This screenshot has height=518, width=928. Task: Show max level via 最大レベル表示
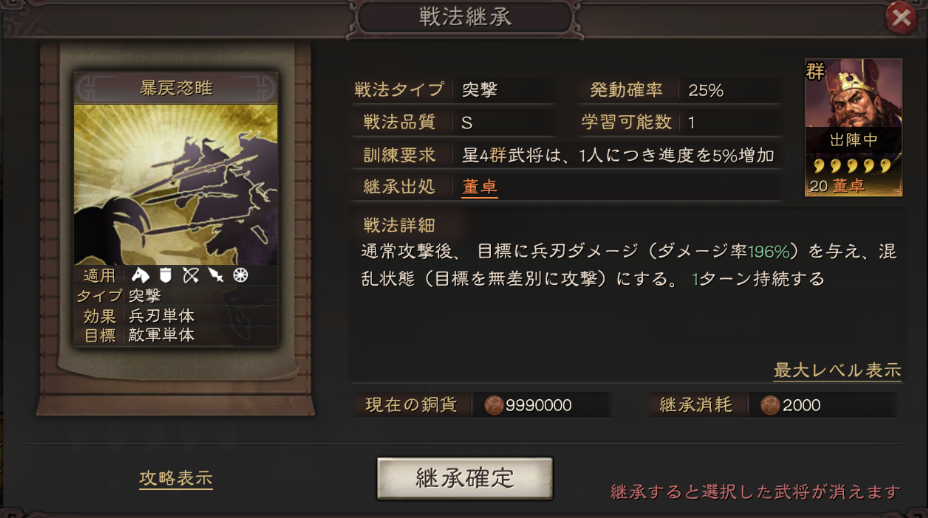[837, 371]
